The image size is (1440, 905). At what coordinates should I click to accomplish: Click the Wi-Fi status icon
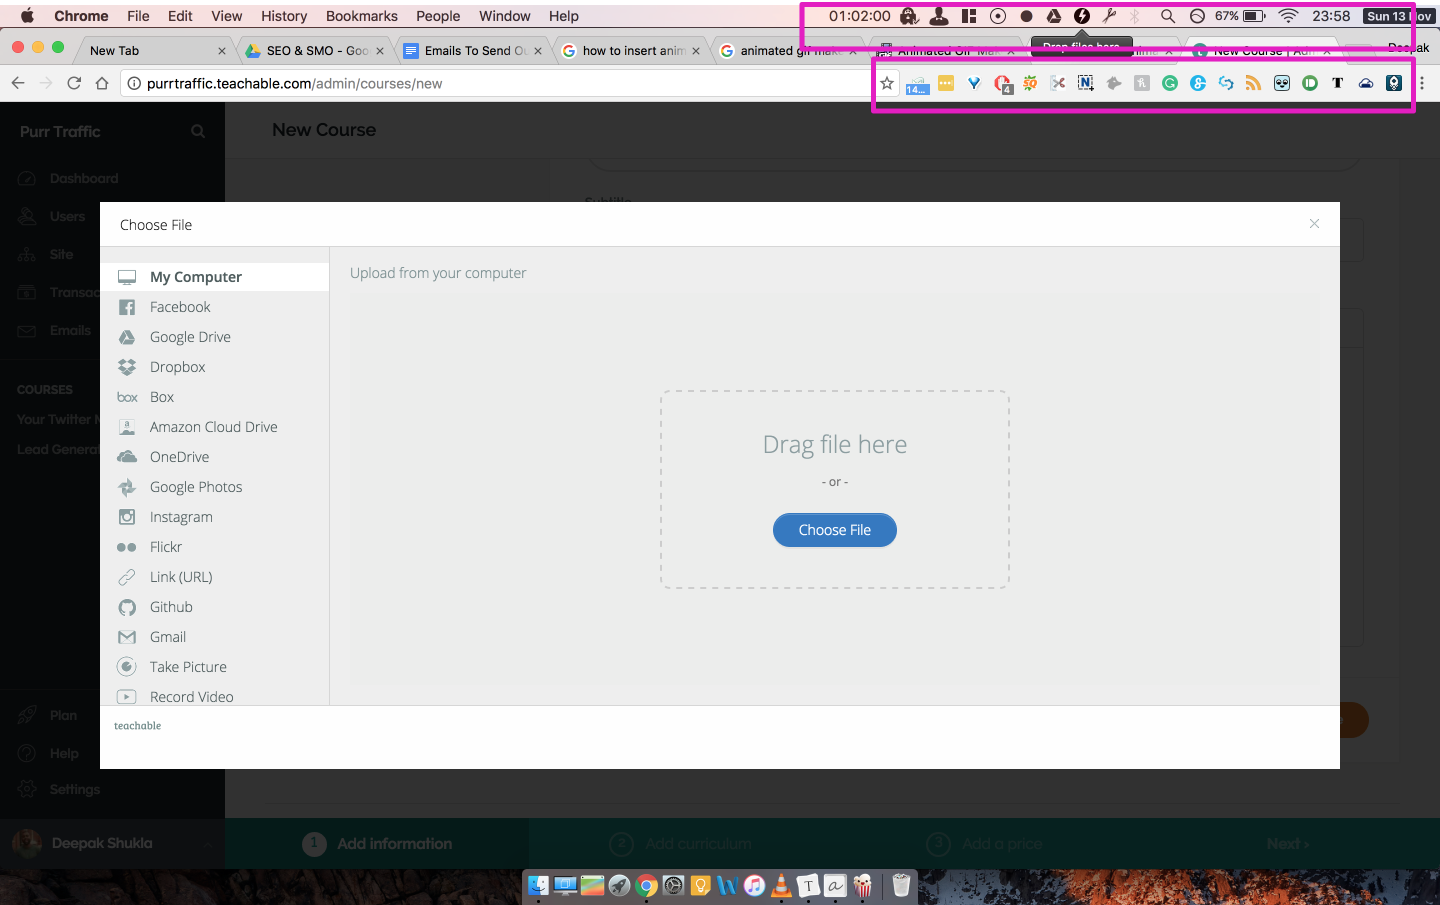(1289, 16)
